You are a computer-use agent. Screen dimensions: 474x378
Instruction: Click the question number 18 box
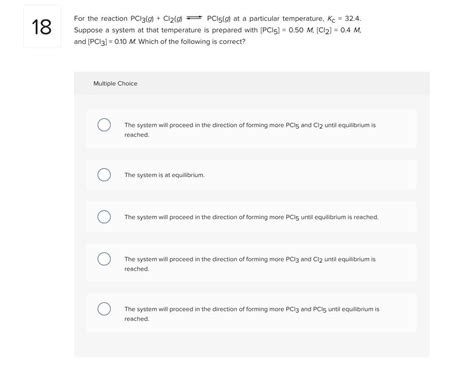pyautogui.click(x=42, y=27)
